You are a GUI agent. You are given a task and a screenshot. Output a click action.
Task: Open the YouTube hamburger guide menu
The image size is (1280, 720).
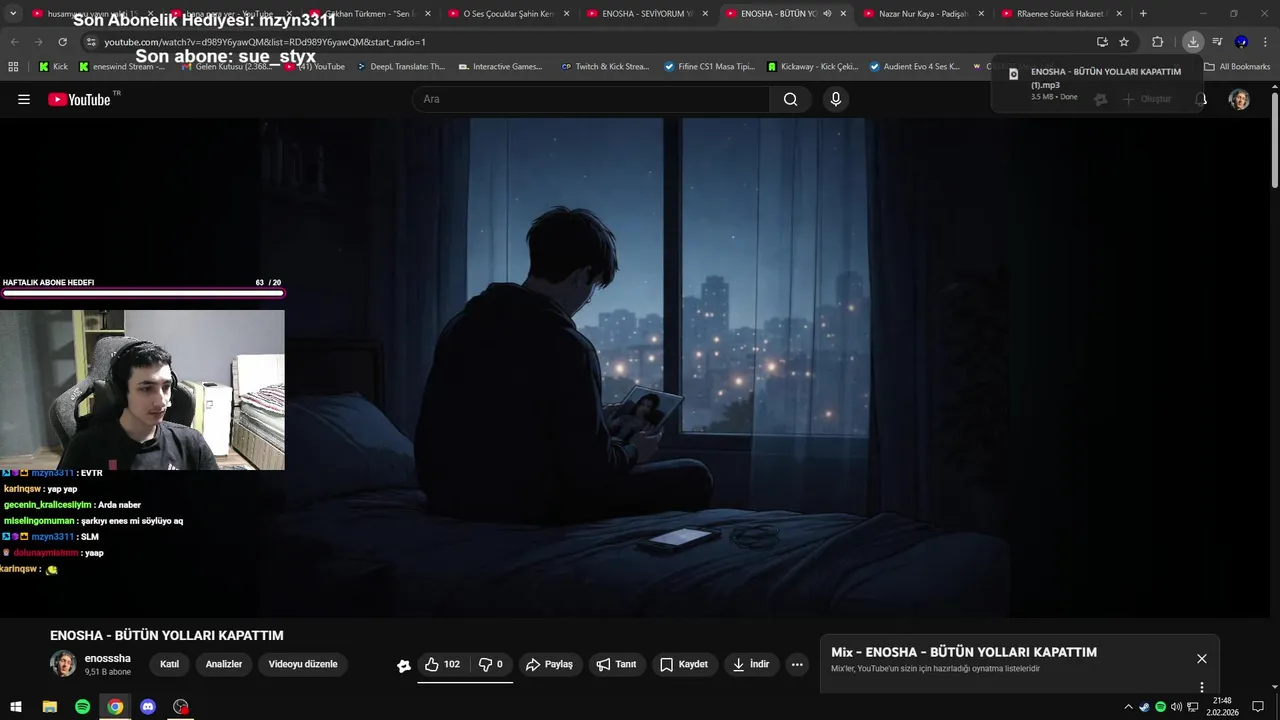click(24, 99)
